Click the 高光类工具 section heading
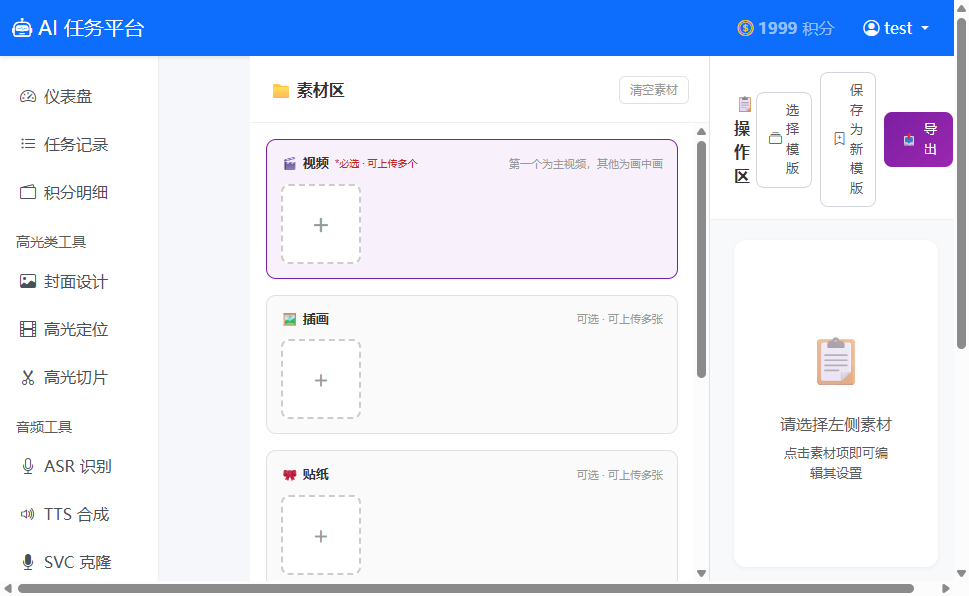The width and height of the screenshot is (969, 596). [x=51, y=242]
